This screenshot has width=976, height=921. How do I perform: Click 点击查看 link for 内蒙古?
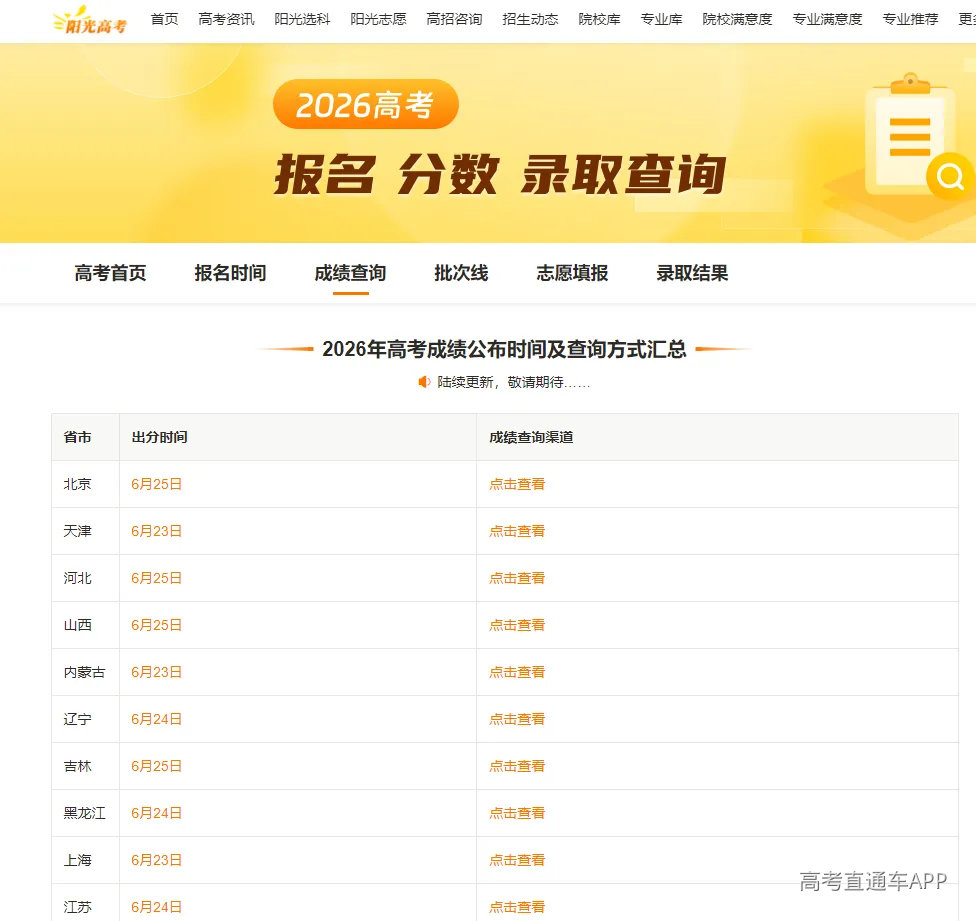point(517,672)
